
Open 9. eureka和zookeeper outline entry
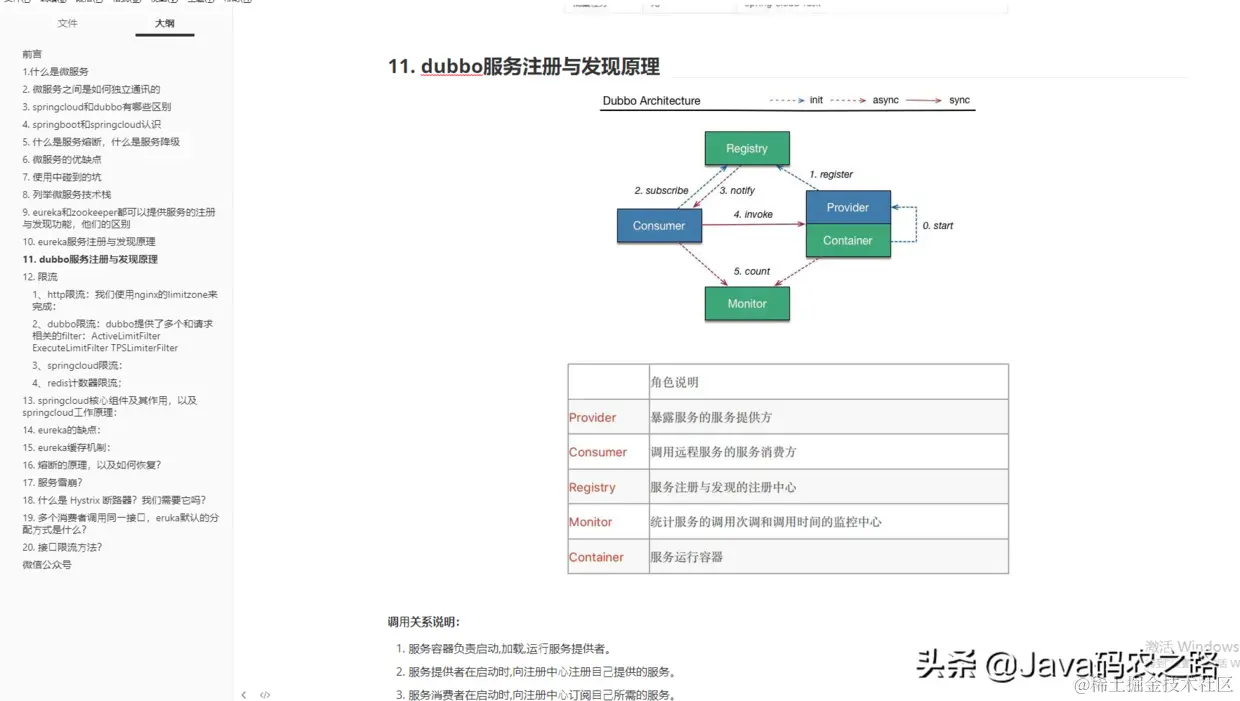point(119,218)
